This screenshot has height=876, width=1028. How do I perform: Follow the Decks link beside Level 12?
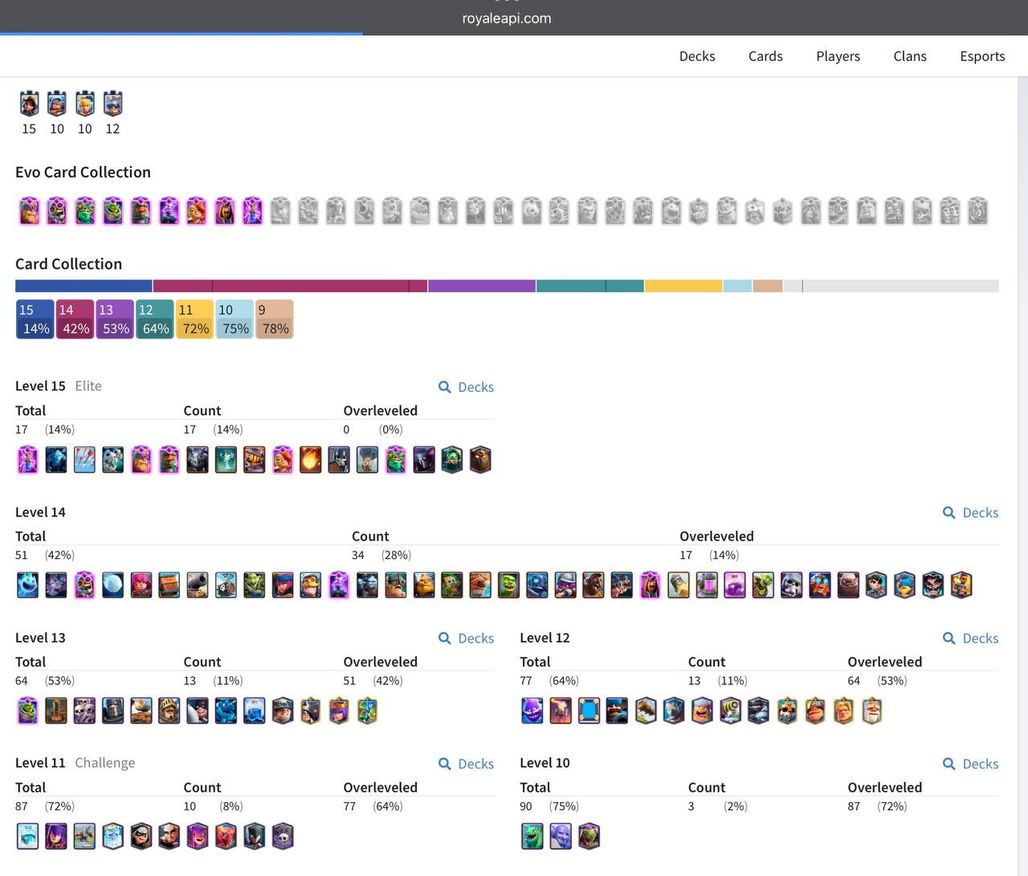click(x=970, y=638)
